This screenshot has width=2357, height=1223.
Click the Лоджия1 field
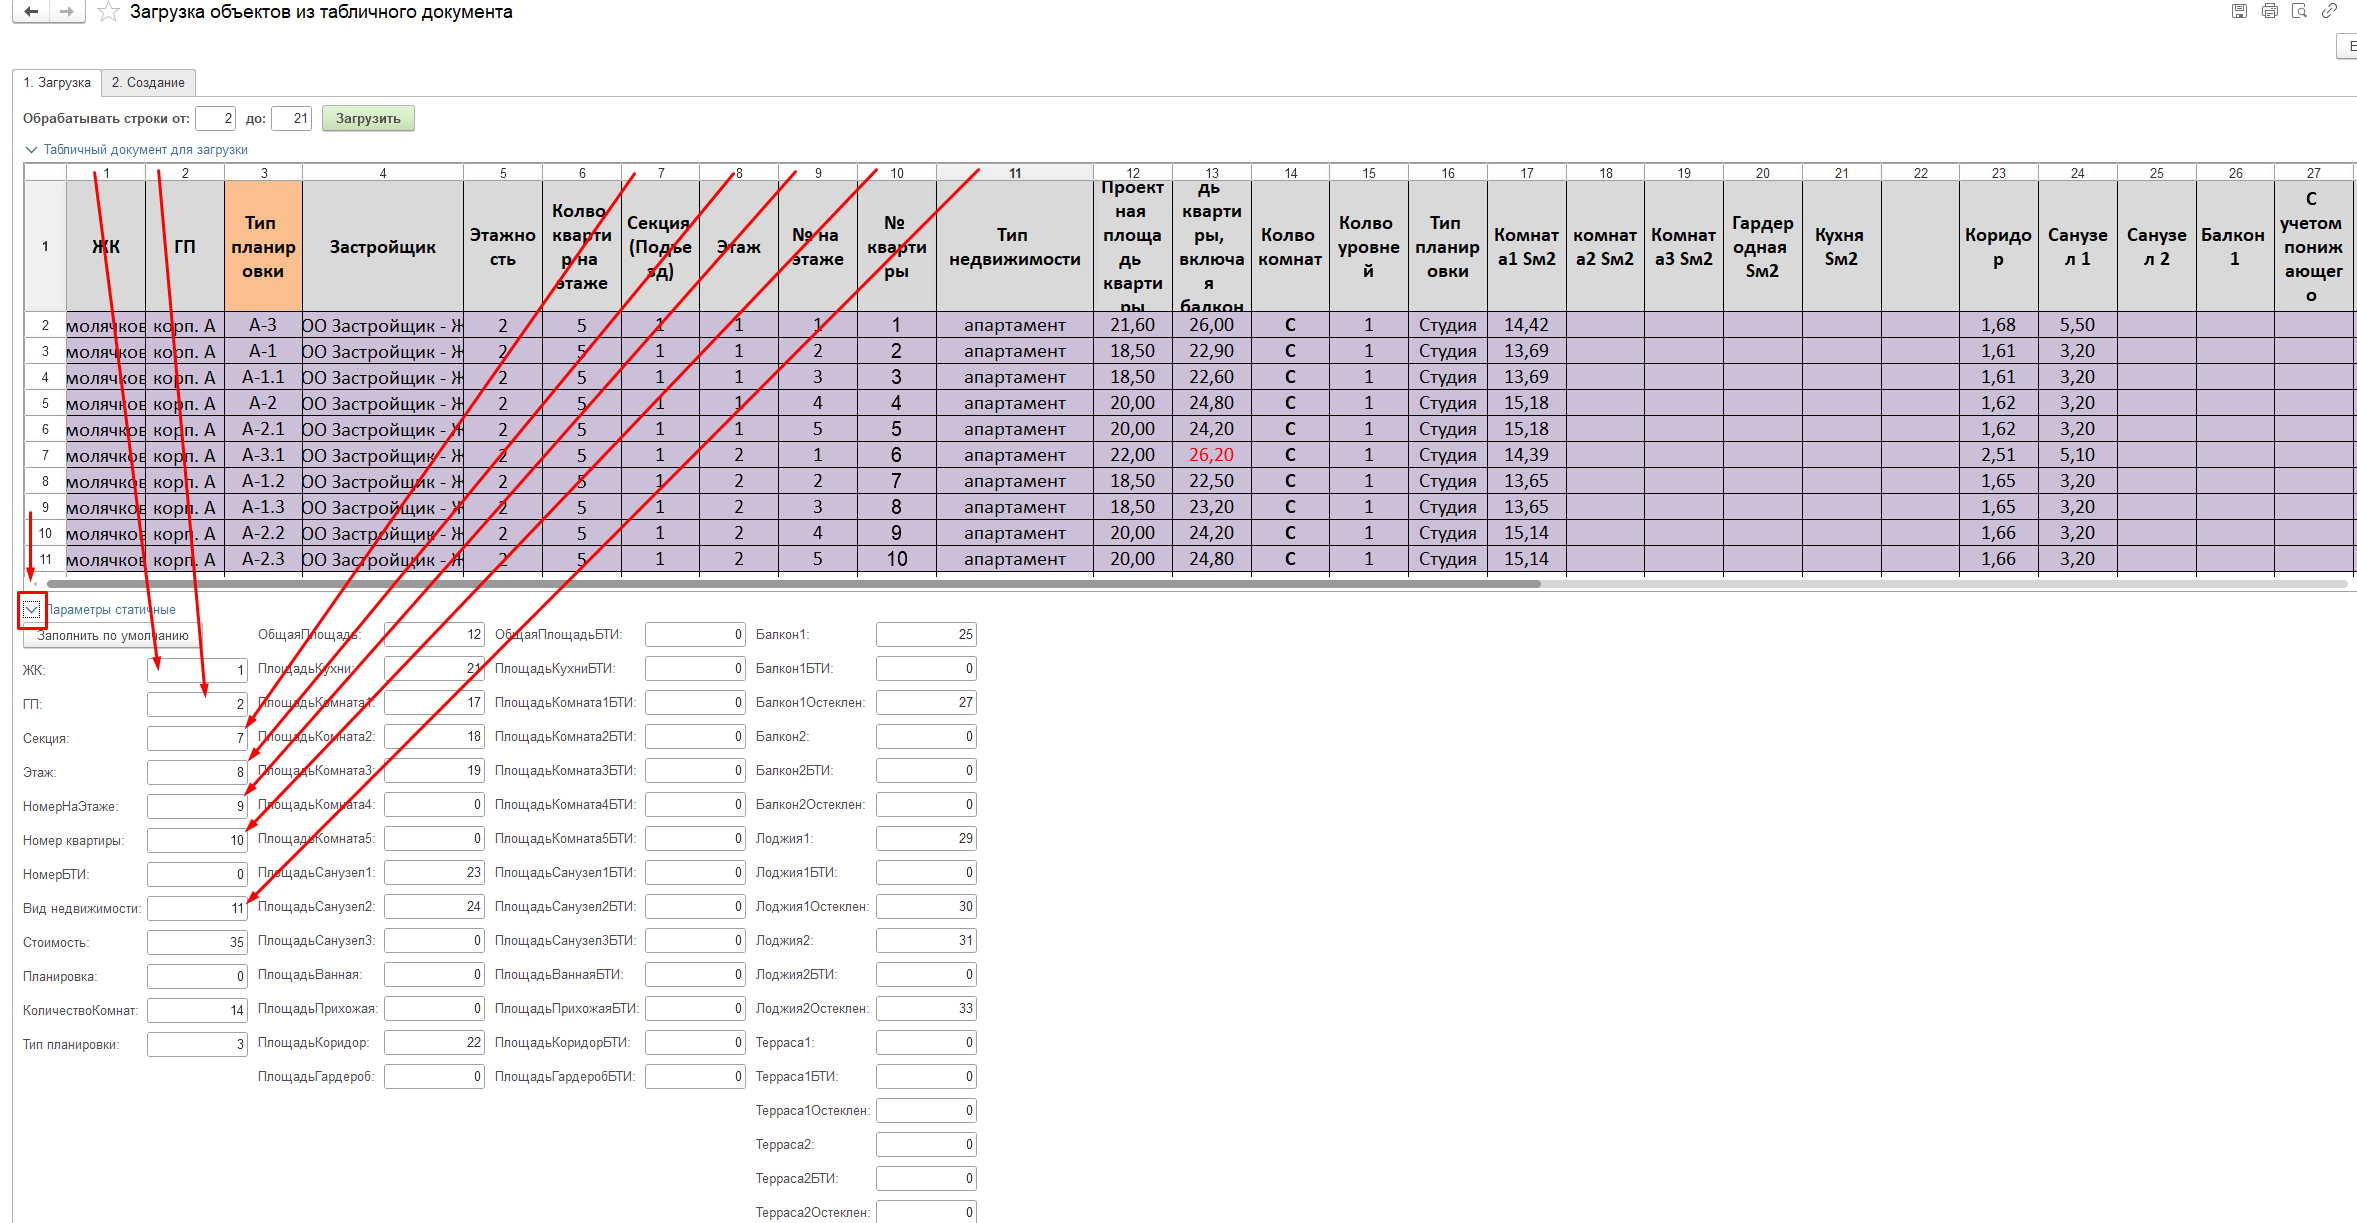tap(926, 838)
